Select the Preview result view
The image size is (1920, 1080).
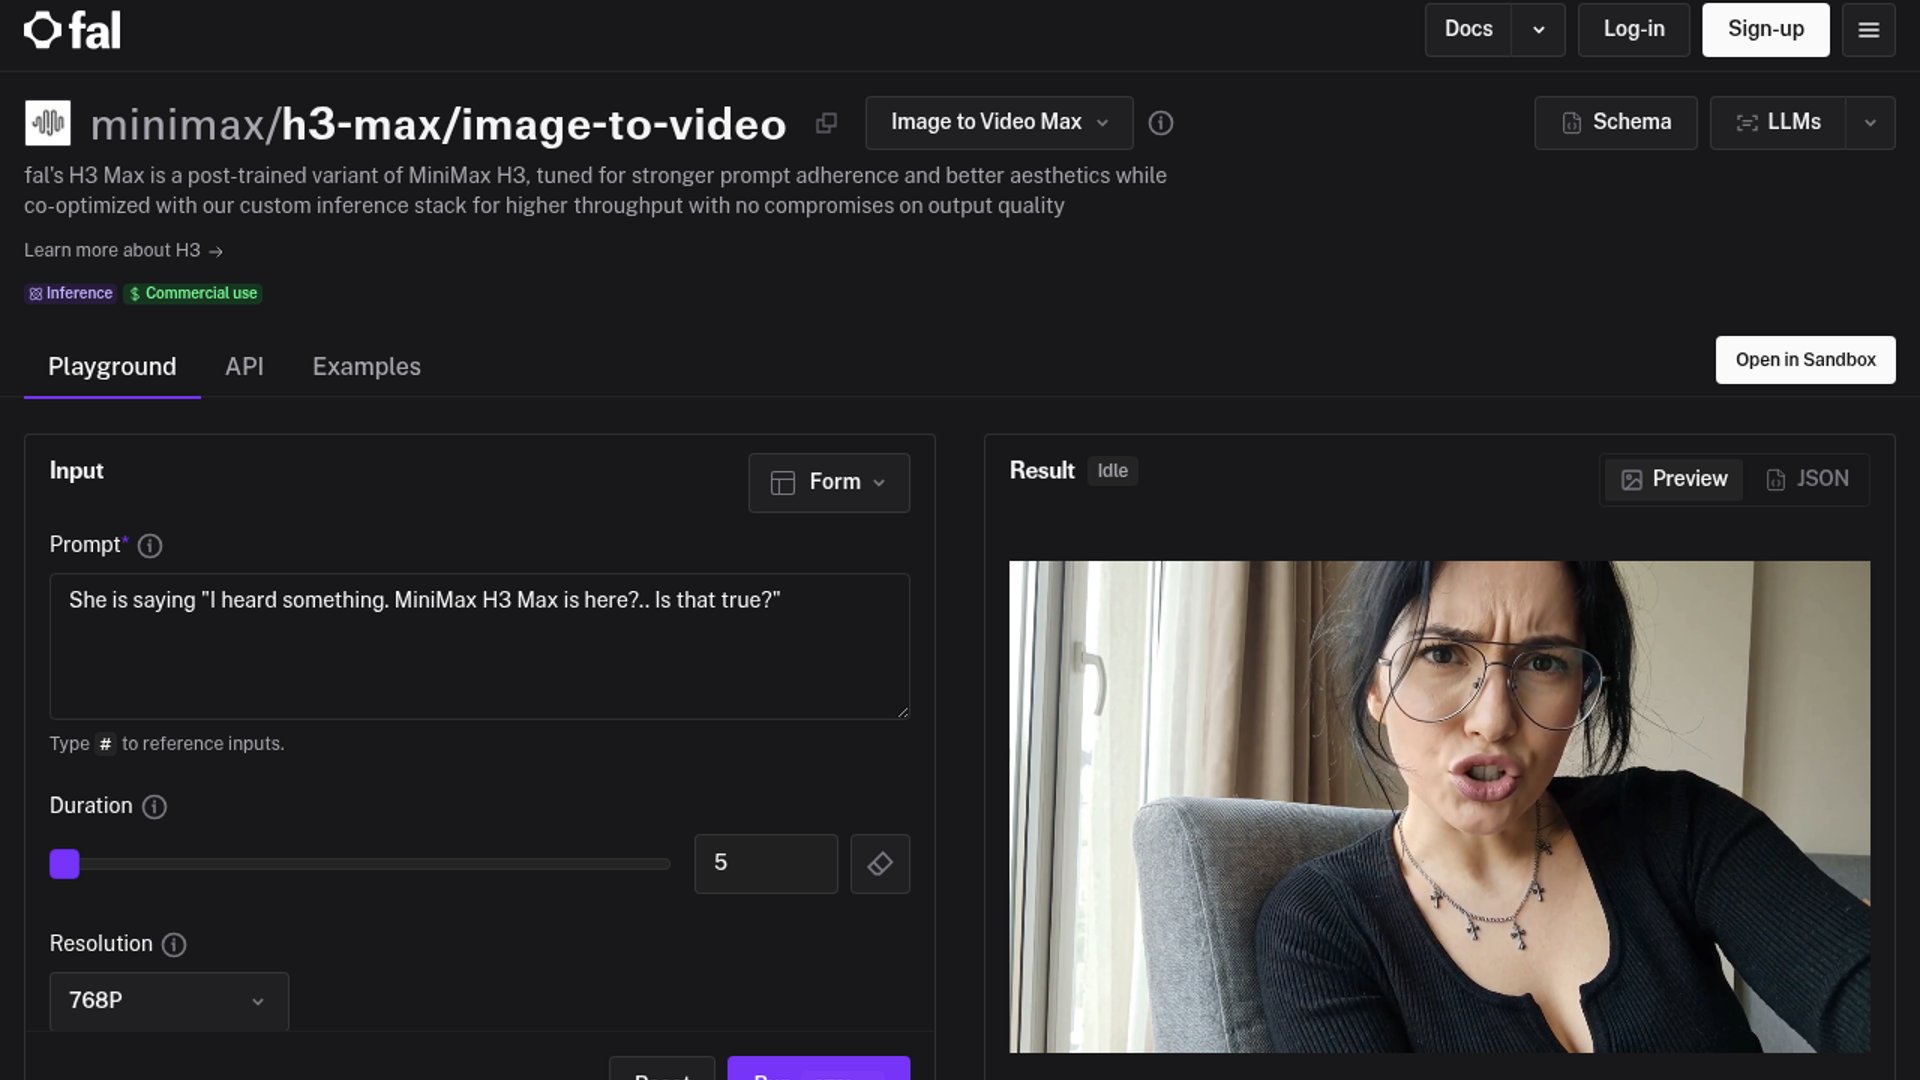coord(1674,480)
